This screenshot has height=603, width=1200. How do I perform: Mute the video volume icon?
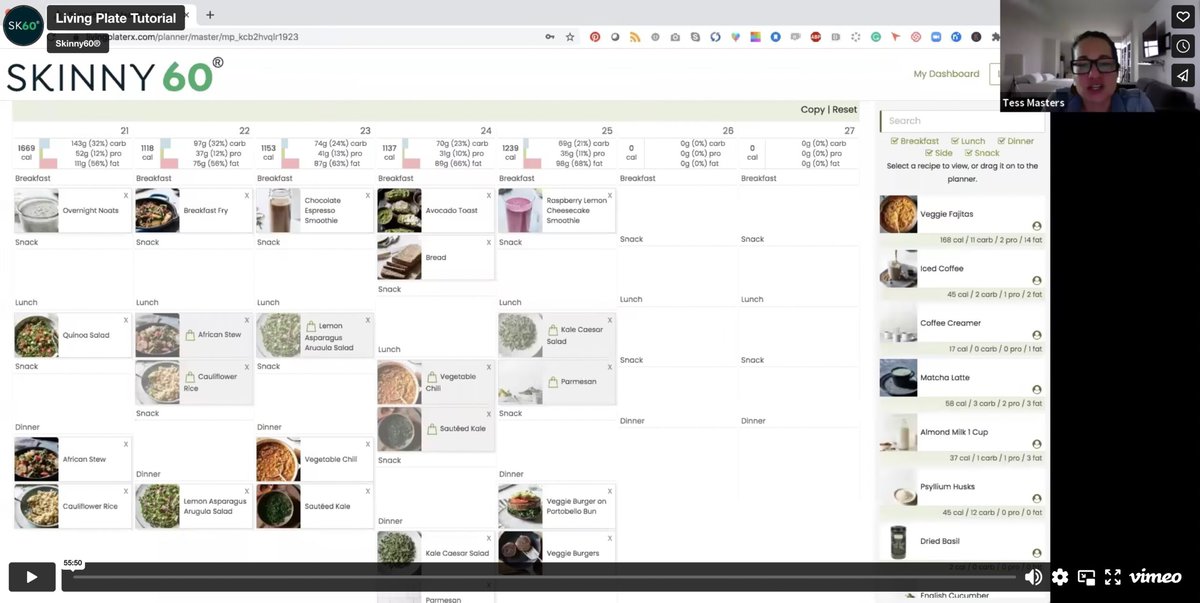(x=1034, y=577)
